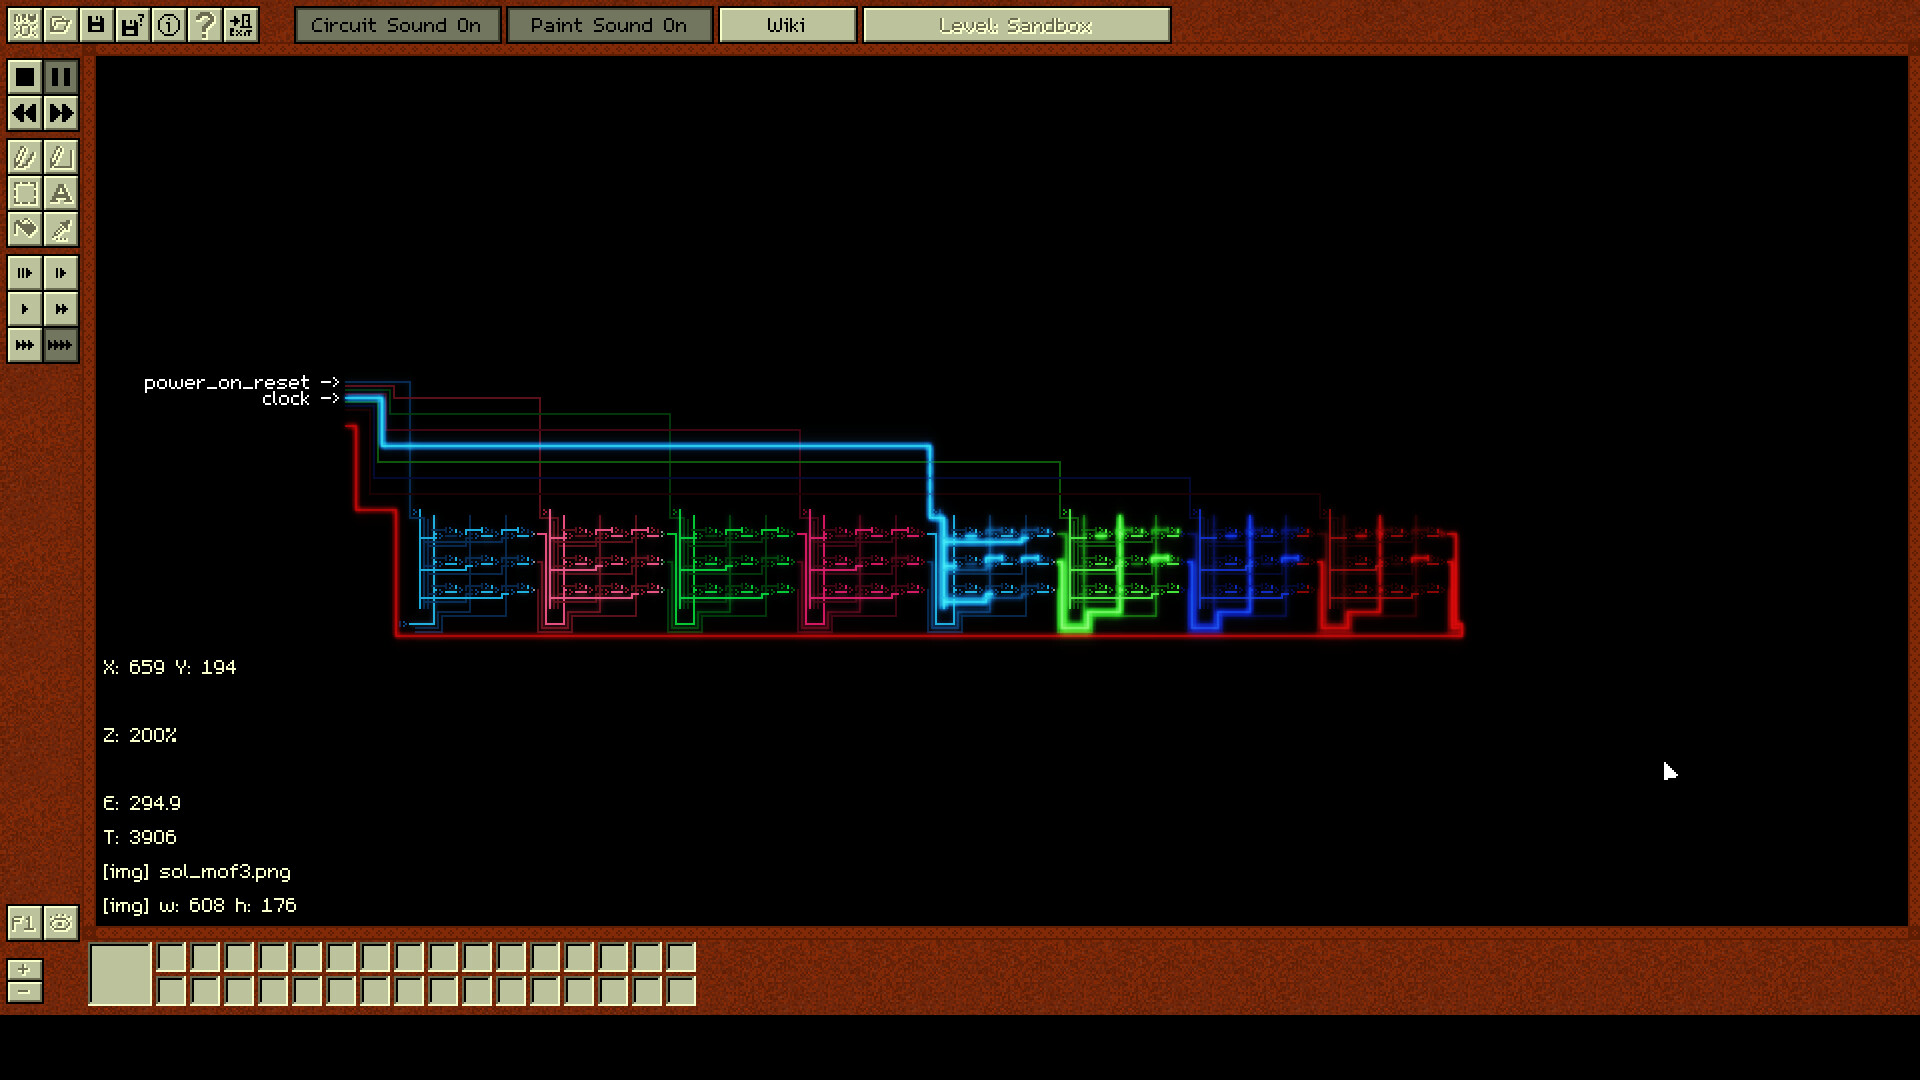Viewport: 1920px width, 1080px height.
Task: Open a saved circuit file
Action: click(x=60, y=25)
